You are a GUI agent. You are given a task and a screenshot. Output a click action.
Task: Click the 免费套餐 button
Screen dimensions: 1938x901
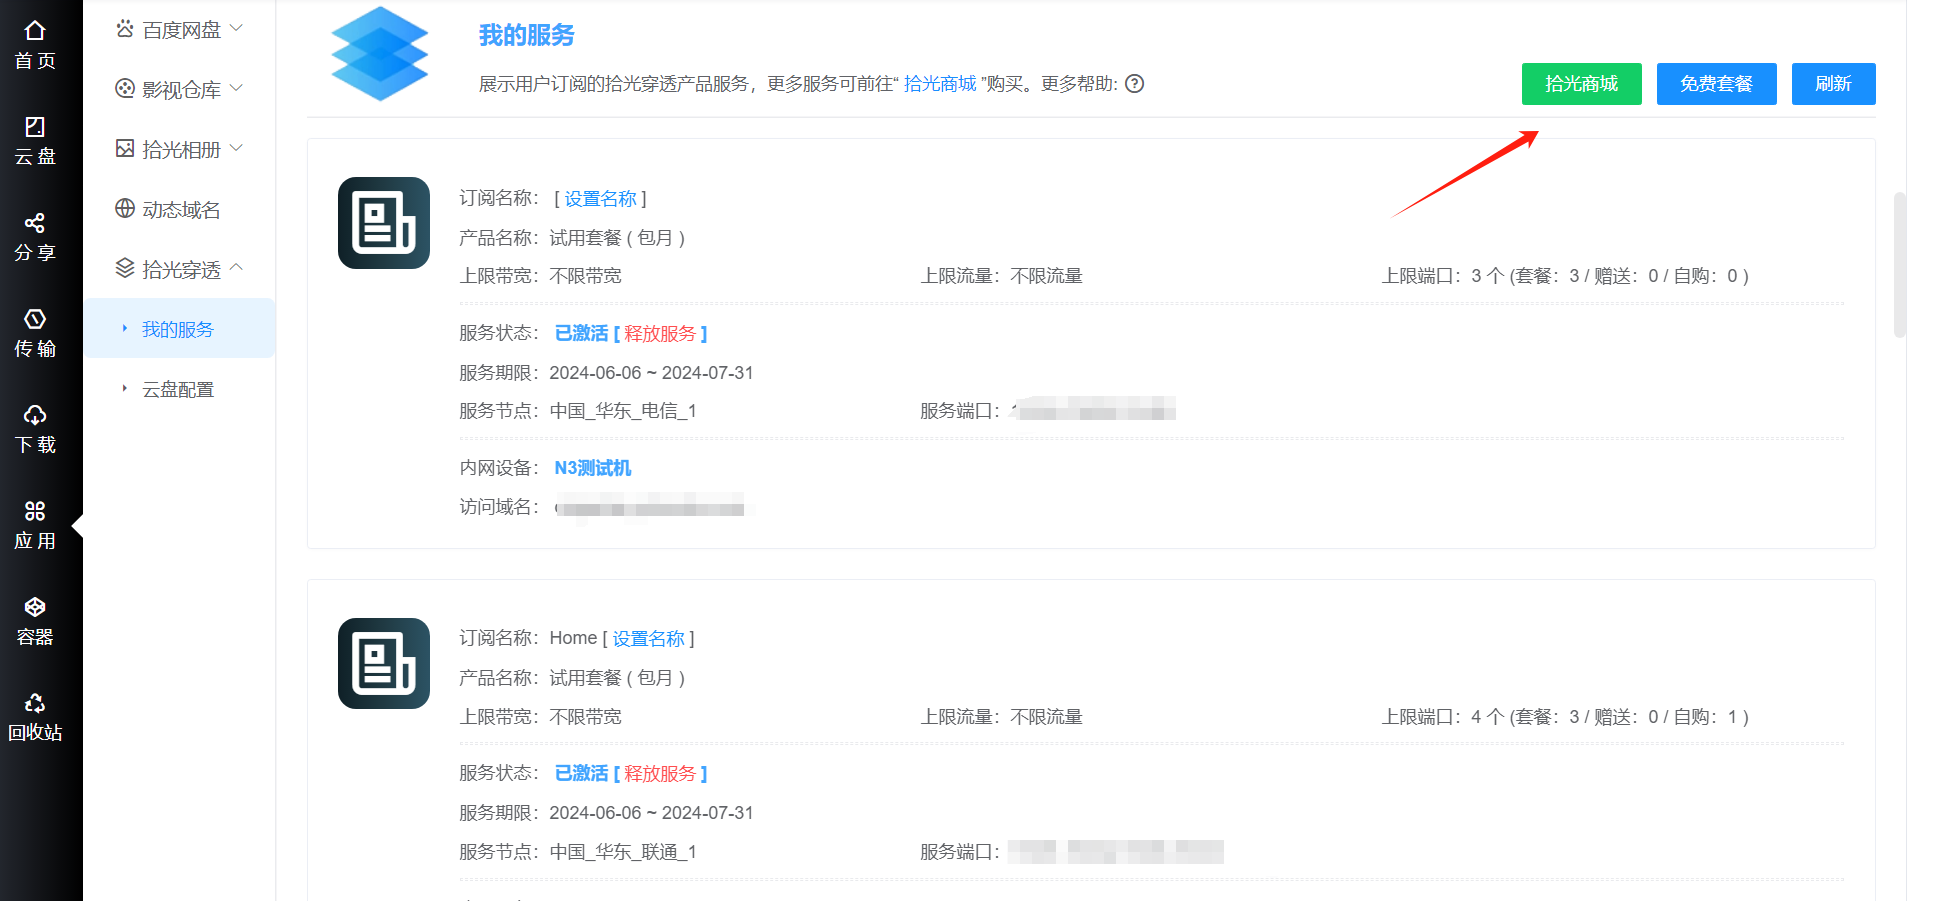click(x=1716, y=84)
